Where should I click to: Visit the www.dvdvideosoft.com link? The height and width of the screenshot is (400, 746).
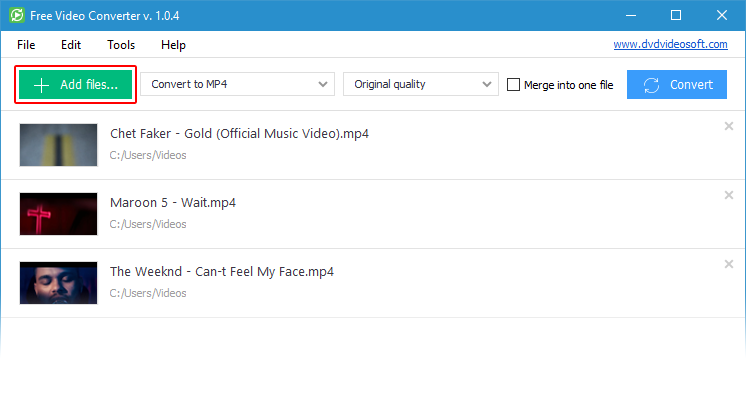[670, 44]
